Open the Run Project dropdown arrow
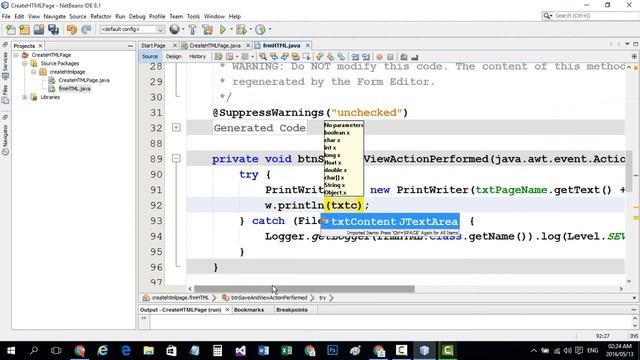640x360 pixels. click(231, 29)
